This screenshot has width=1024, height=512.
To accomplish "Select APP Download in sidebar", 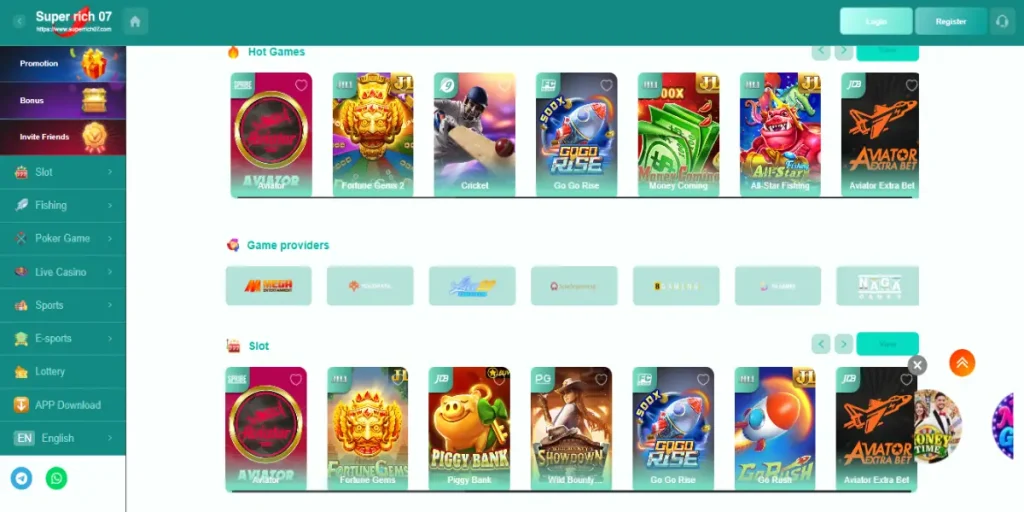I will coord(63,405).
